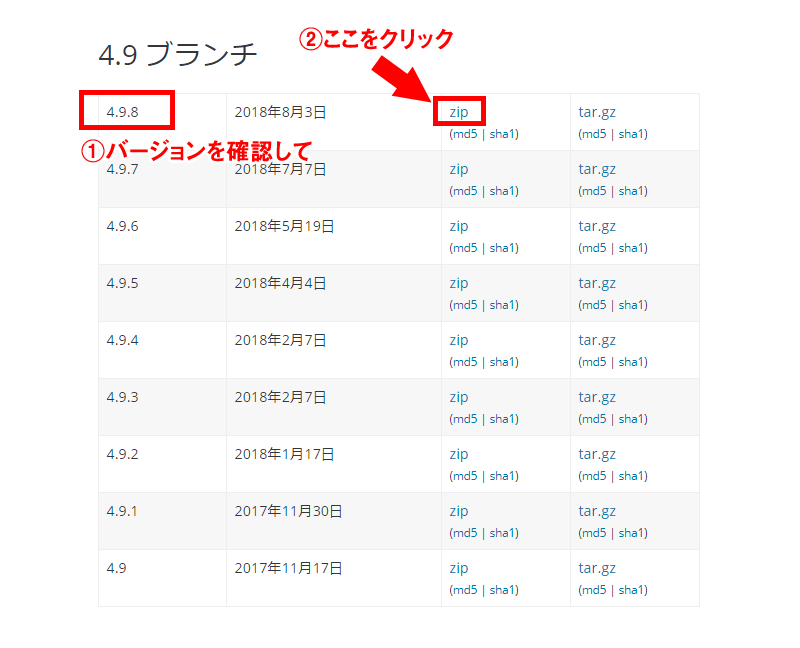Screen dimensions: 800x648
Task: Download the 4.9.5 zip file
Action: [x=459, y=283]
